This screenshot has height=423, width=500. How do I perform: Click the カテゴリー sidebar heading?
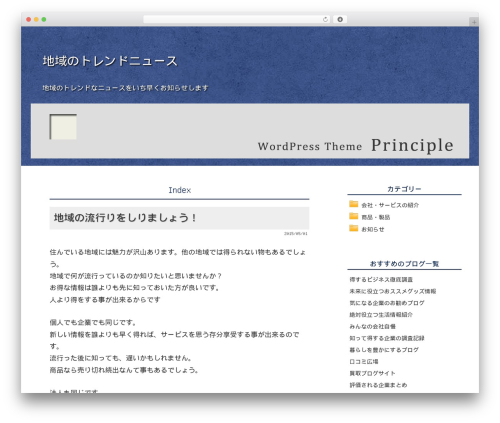tap(404, 189)
